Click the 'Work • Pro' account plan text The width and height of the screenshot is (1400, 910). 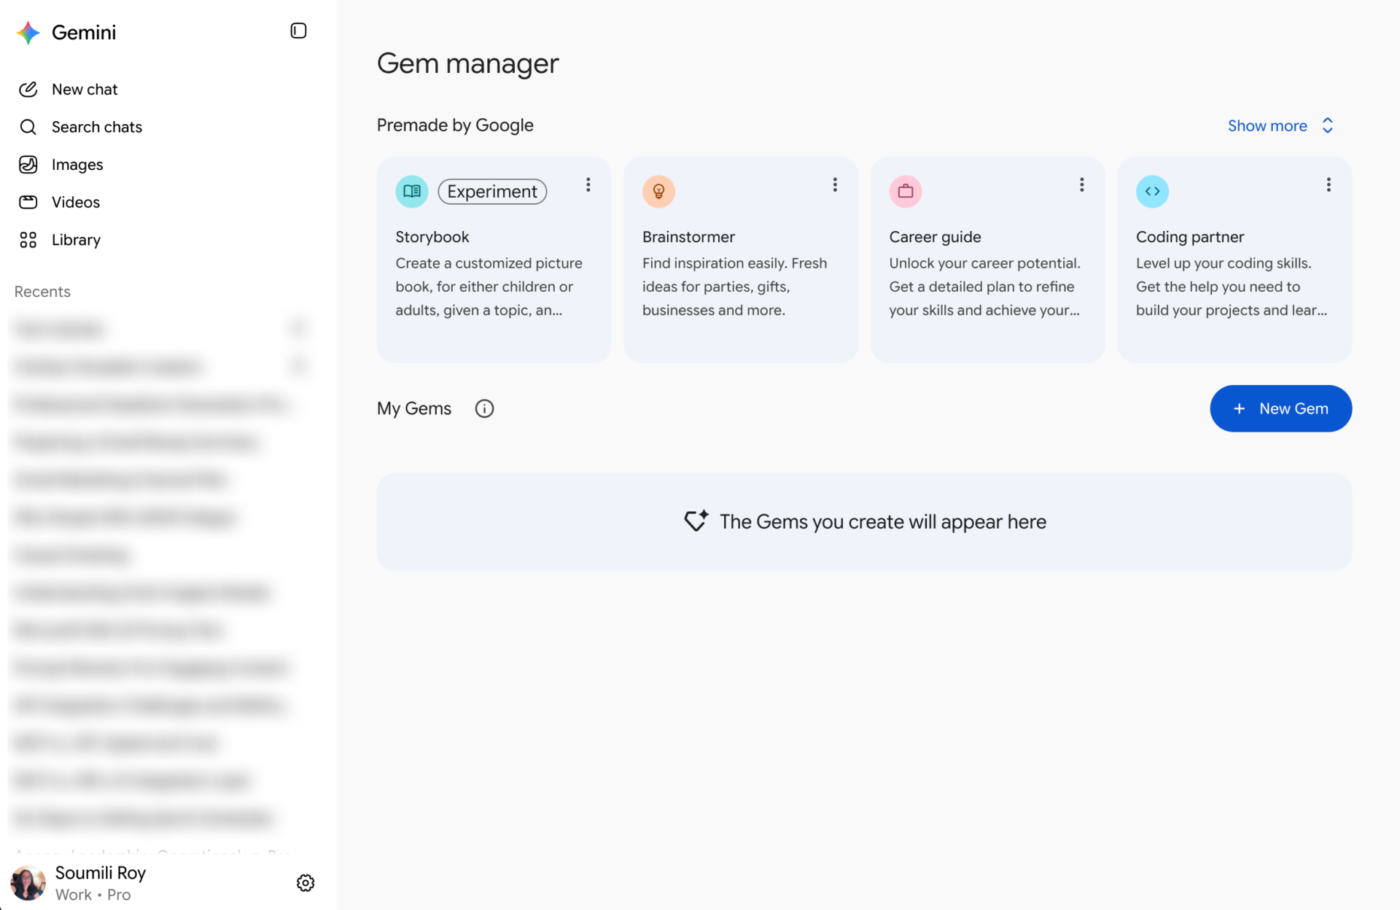[93, 895]
